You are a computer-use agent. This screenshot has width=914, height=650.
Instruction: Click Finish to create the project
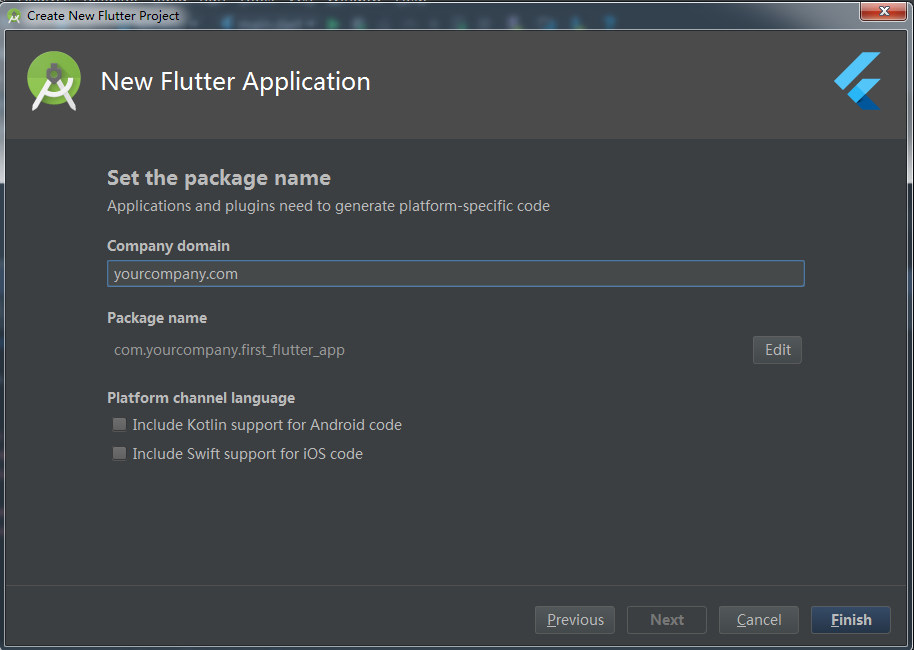(850, 620)
